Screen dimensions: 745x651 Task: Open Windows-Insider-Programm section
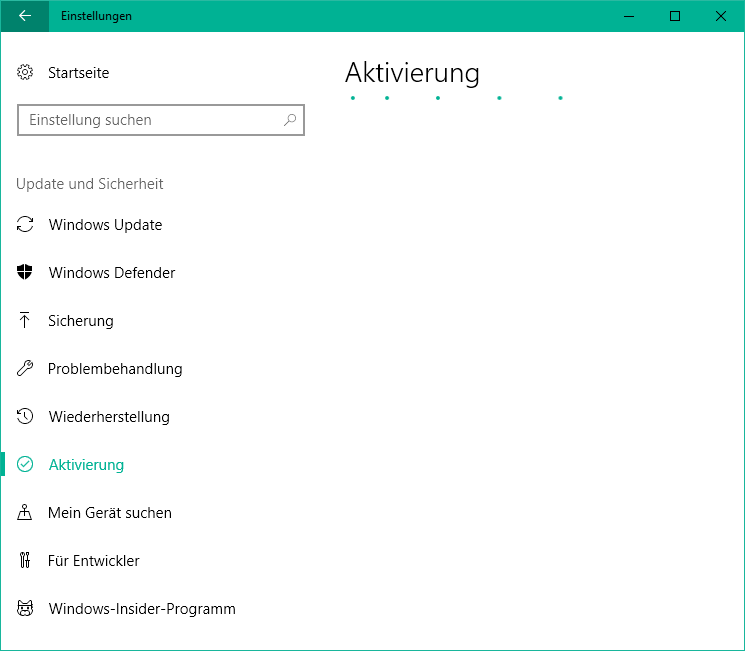coord(142,609)
